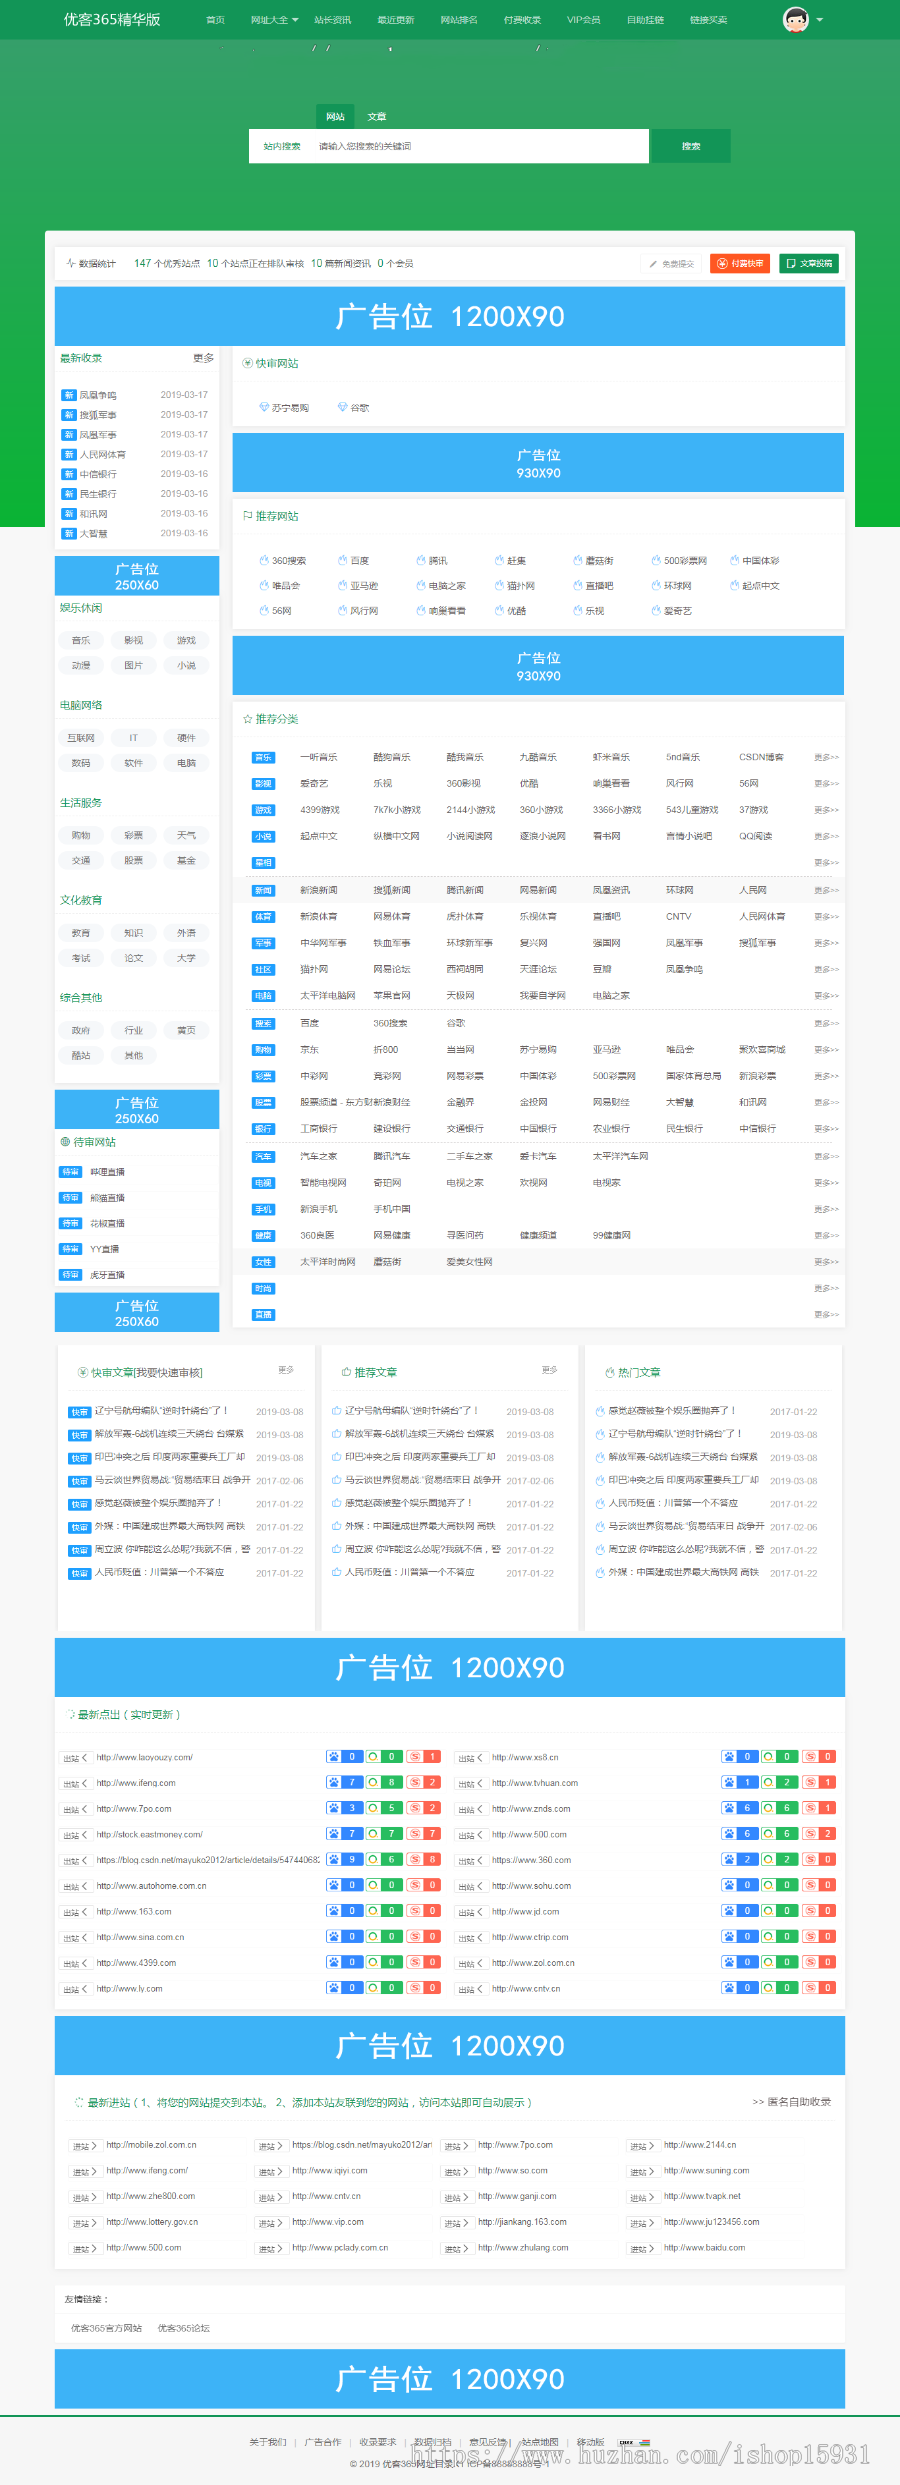
Task: Go to the 首页 nav item
Action: point(215,20)
